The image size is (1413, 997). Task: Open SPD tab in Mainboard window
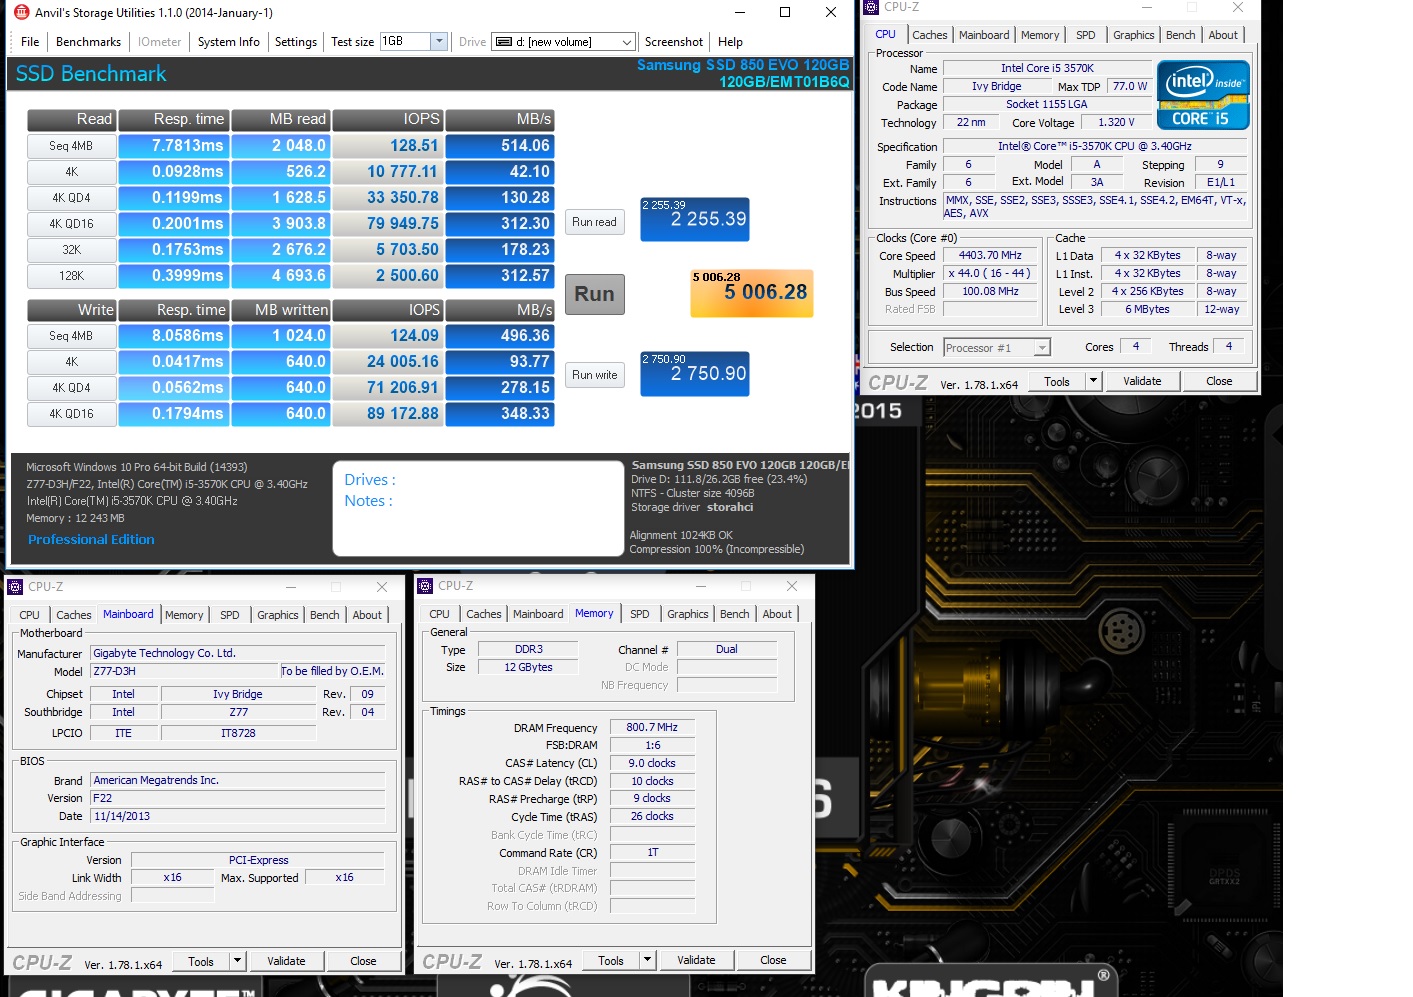230,615
